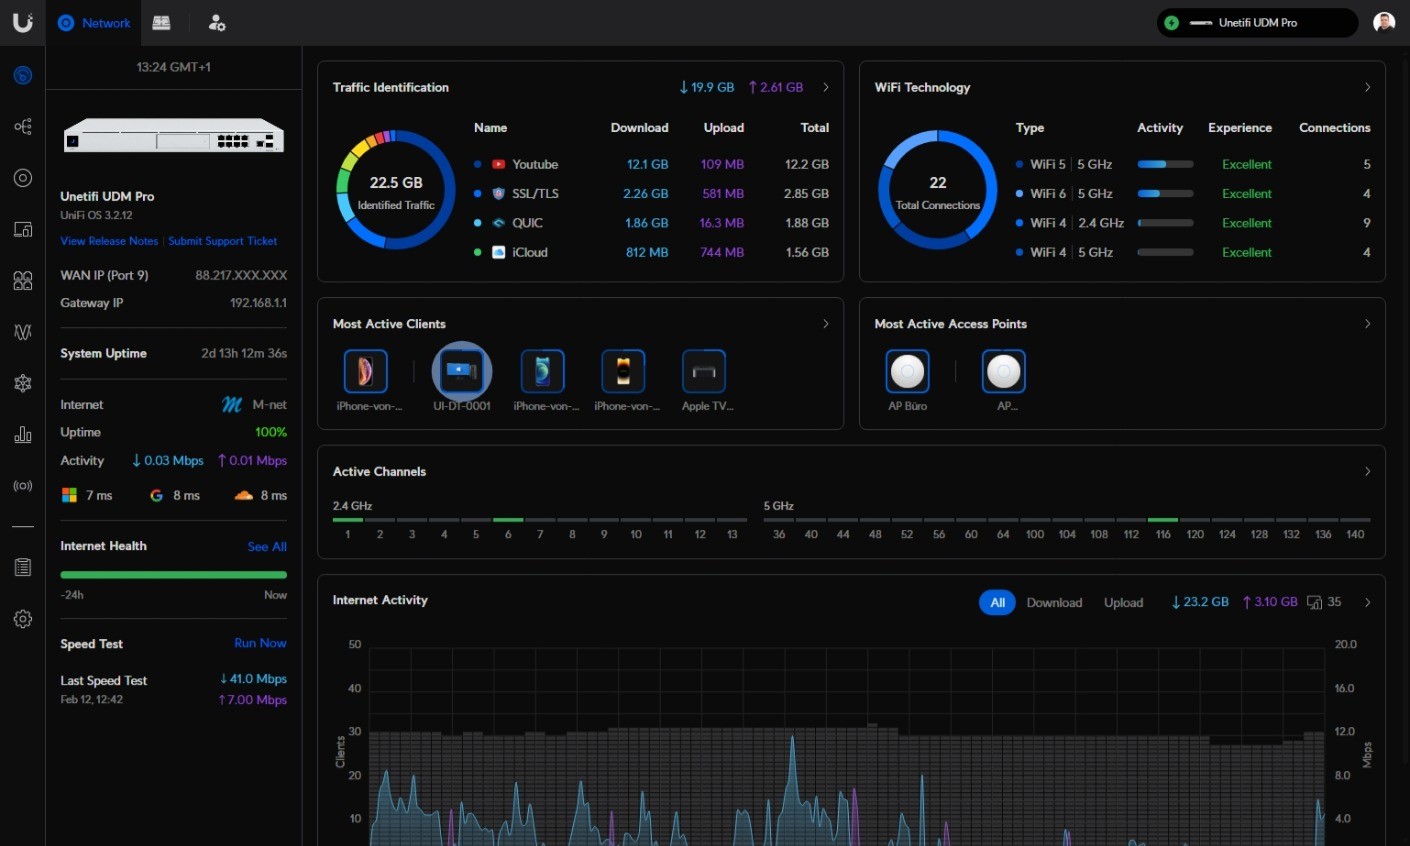Select the All filter in Internet Activity
1410x846 pixels.
pyautogui.click(x=997, y=603)
